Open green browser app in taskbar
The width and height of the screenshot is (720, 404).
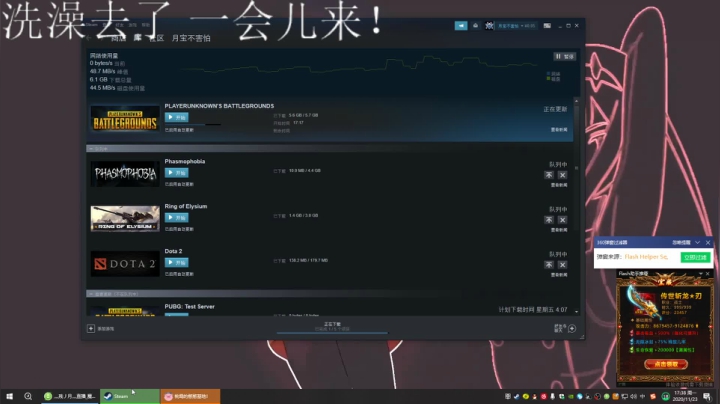click(70, 396)
